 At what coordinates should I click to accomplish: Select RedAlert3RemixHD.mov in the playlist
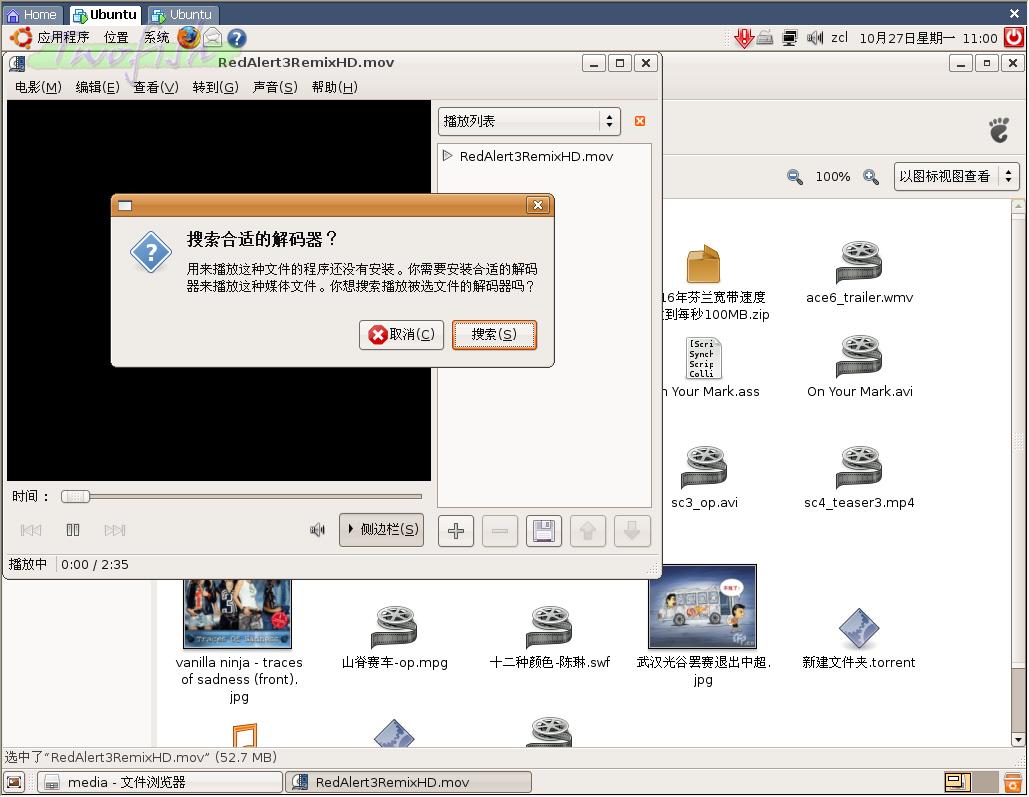click(x=536, y=156)
